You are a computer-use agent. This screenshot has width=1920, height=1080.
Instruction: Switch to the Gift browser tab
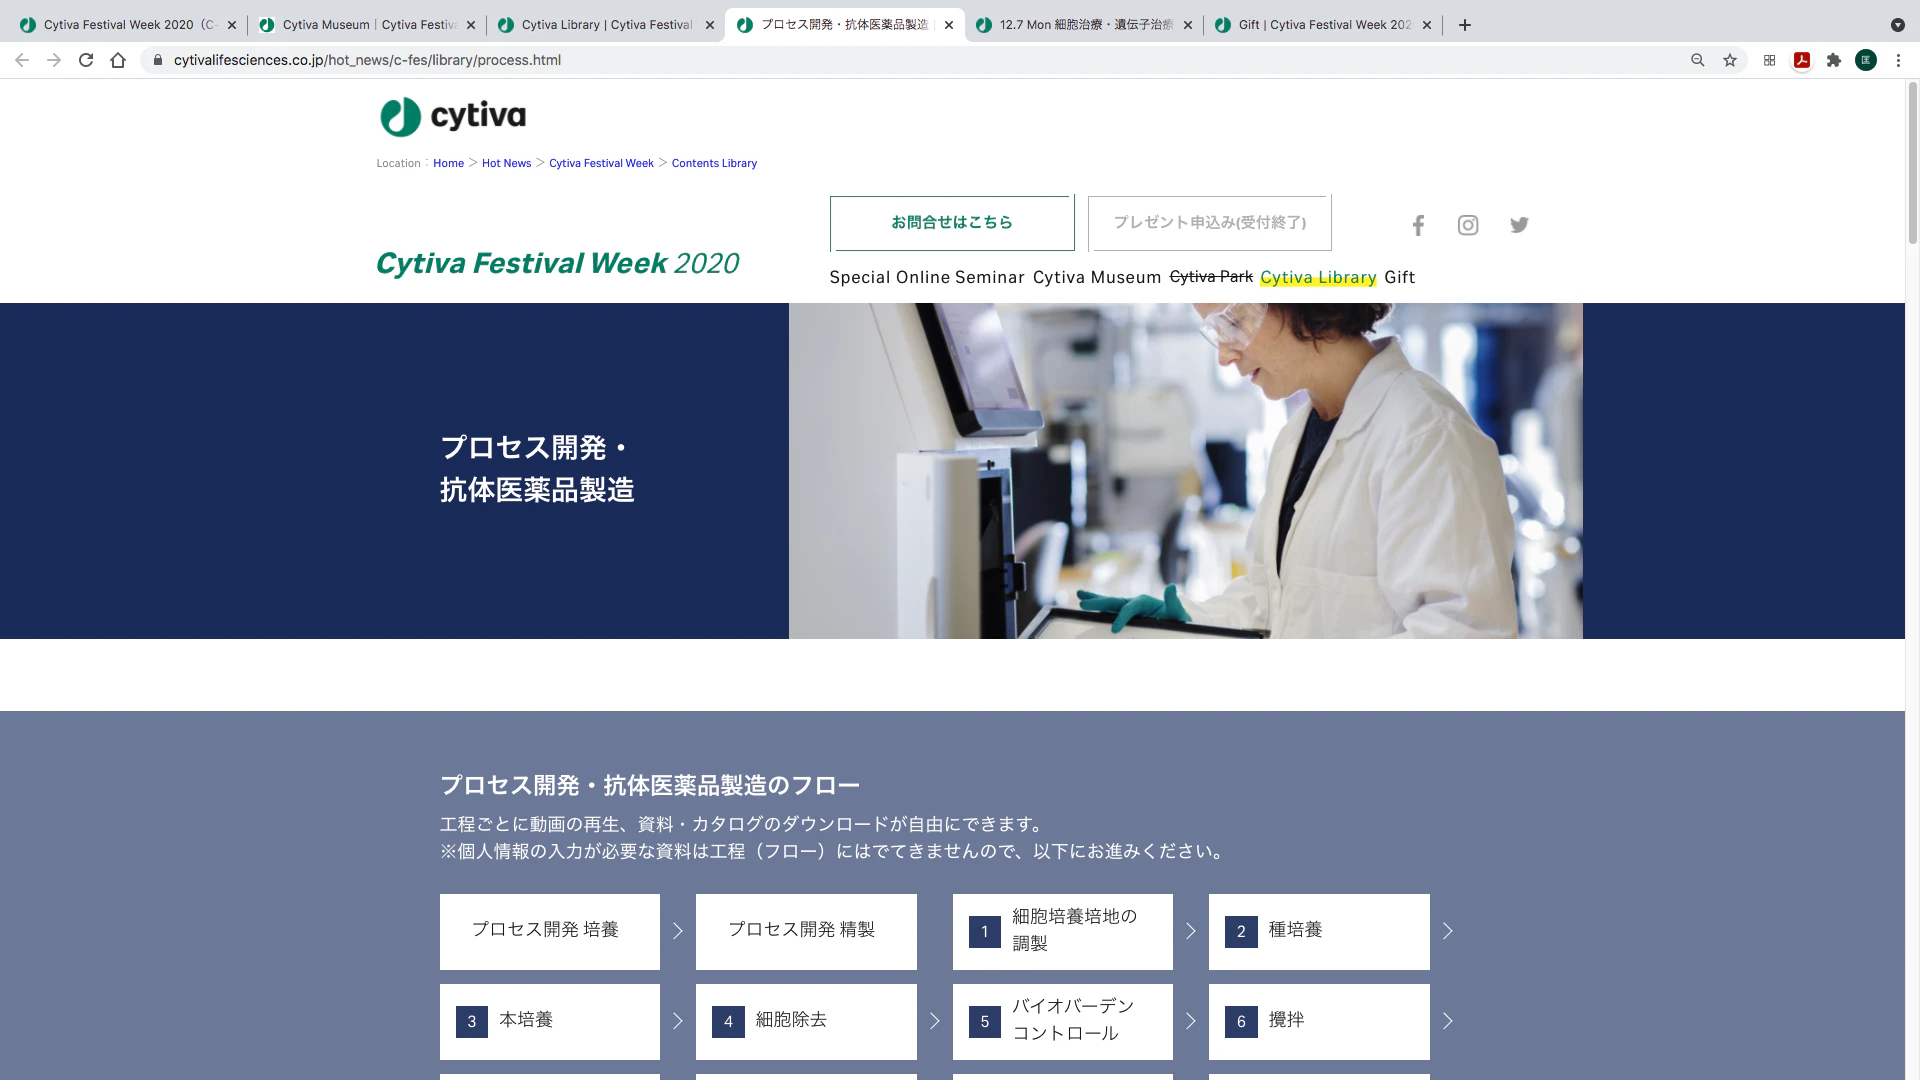(1323, 25)
